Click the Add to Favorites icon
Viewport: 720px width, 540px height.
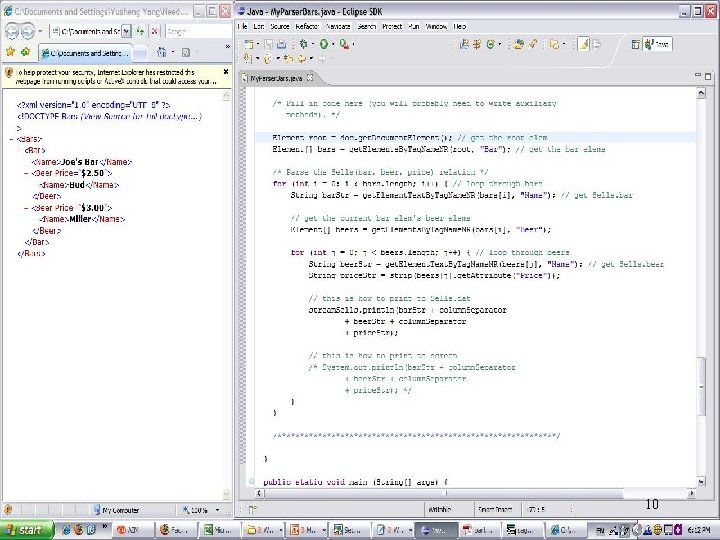[x=24, y=51]
